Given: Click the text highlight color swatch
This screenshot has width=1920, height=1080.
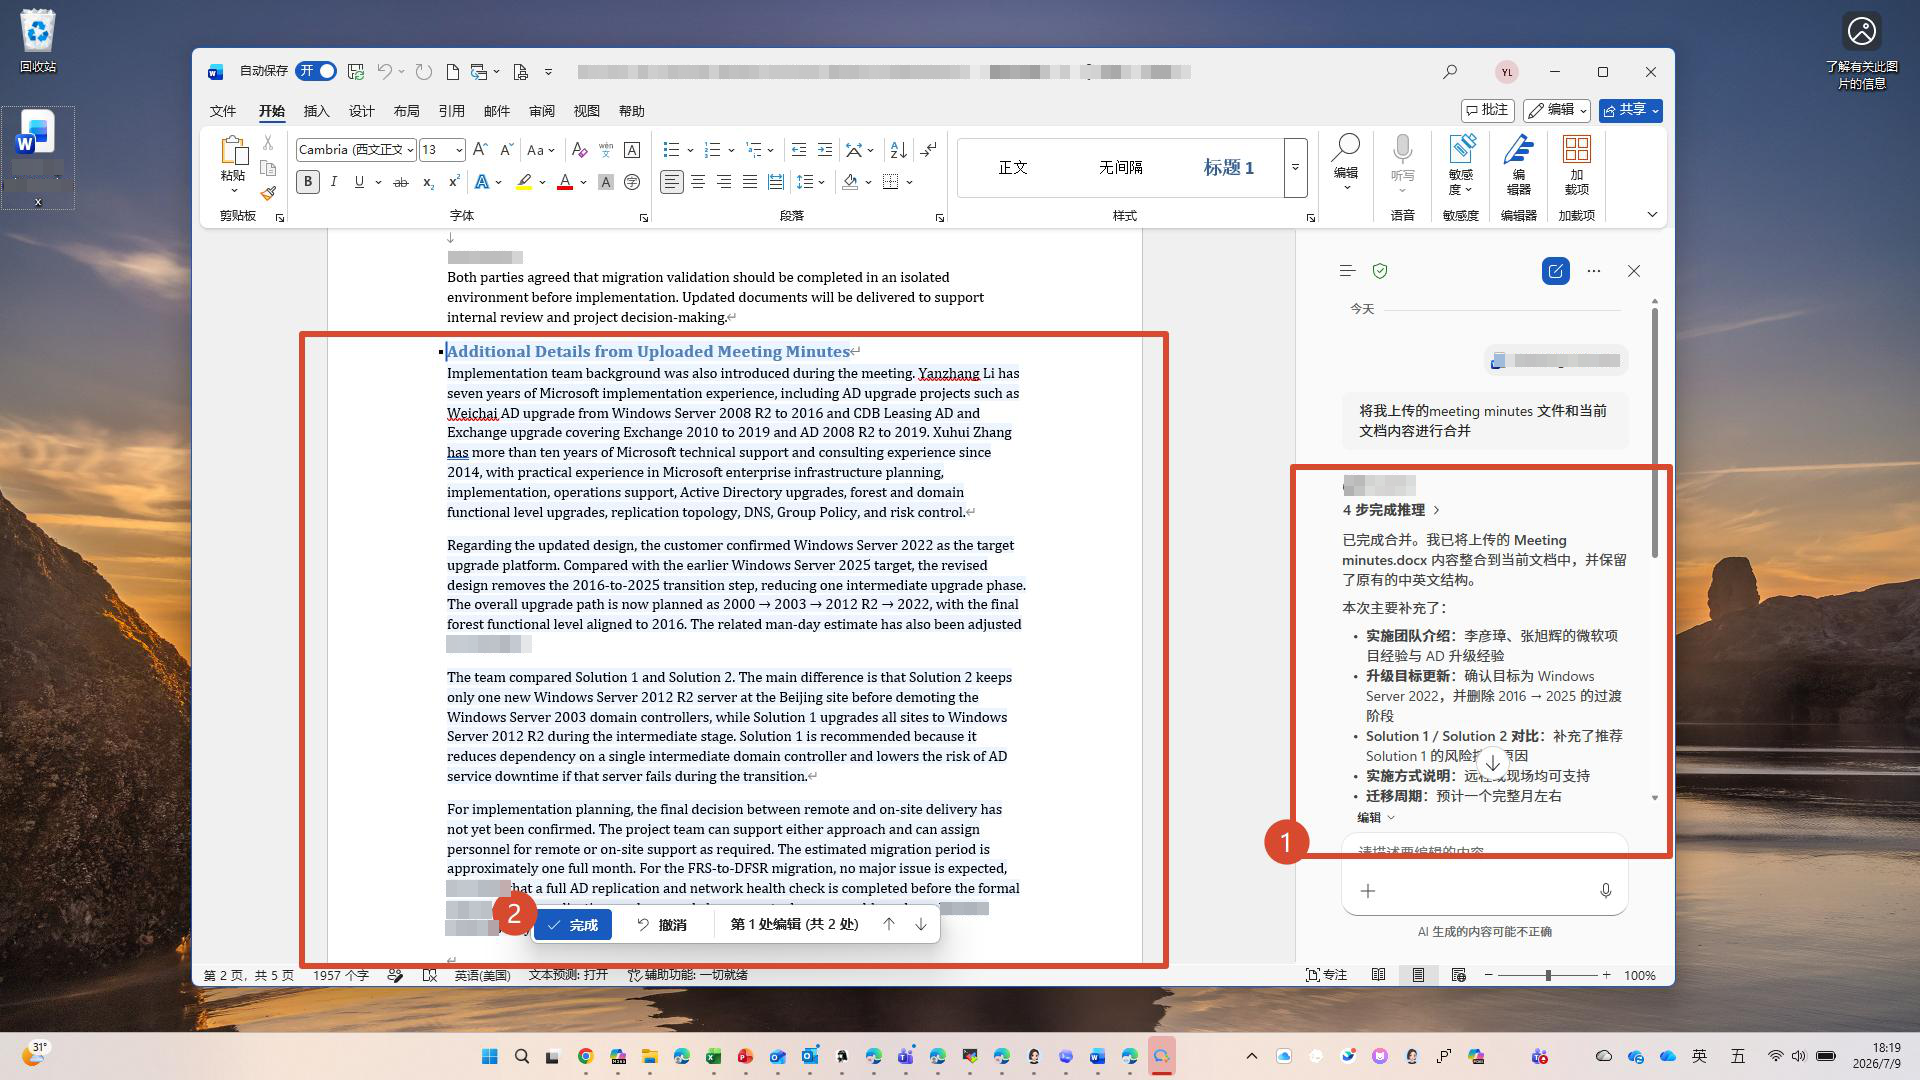Looking at the screenshot, I should click(524, 182).
